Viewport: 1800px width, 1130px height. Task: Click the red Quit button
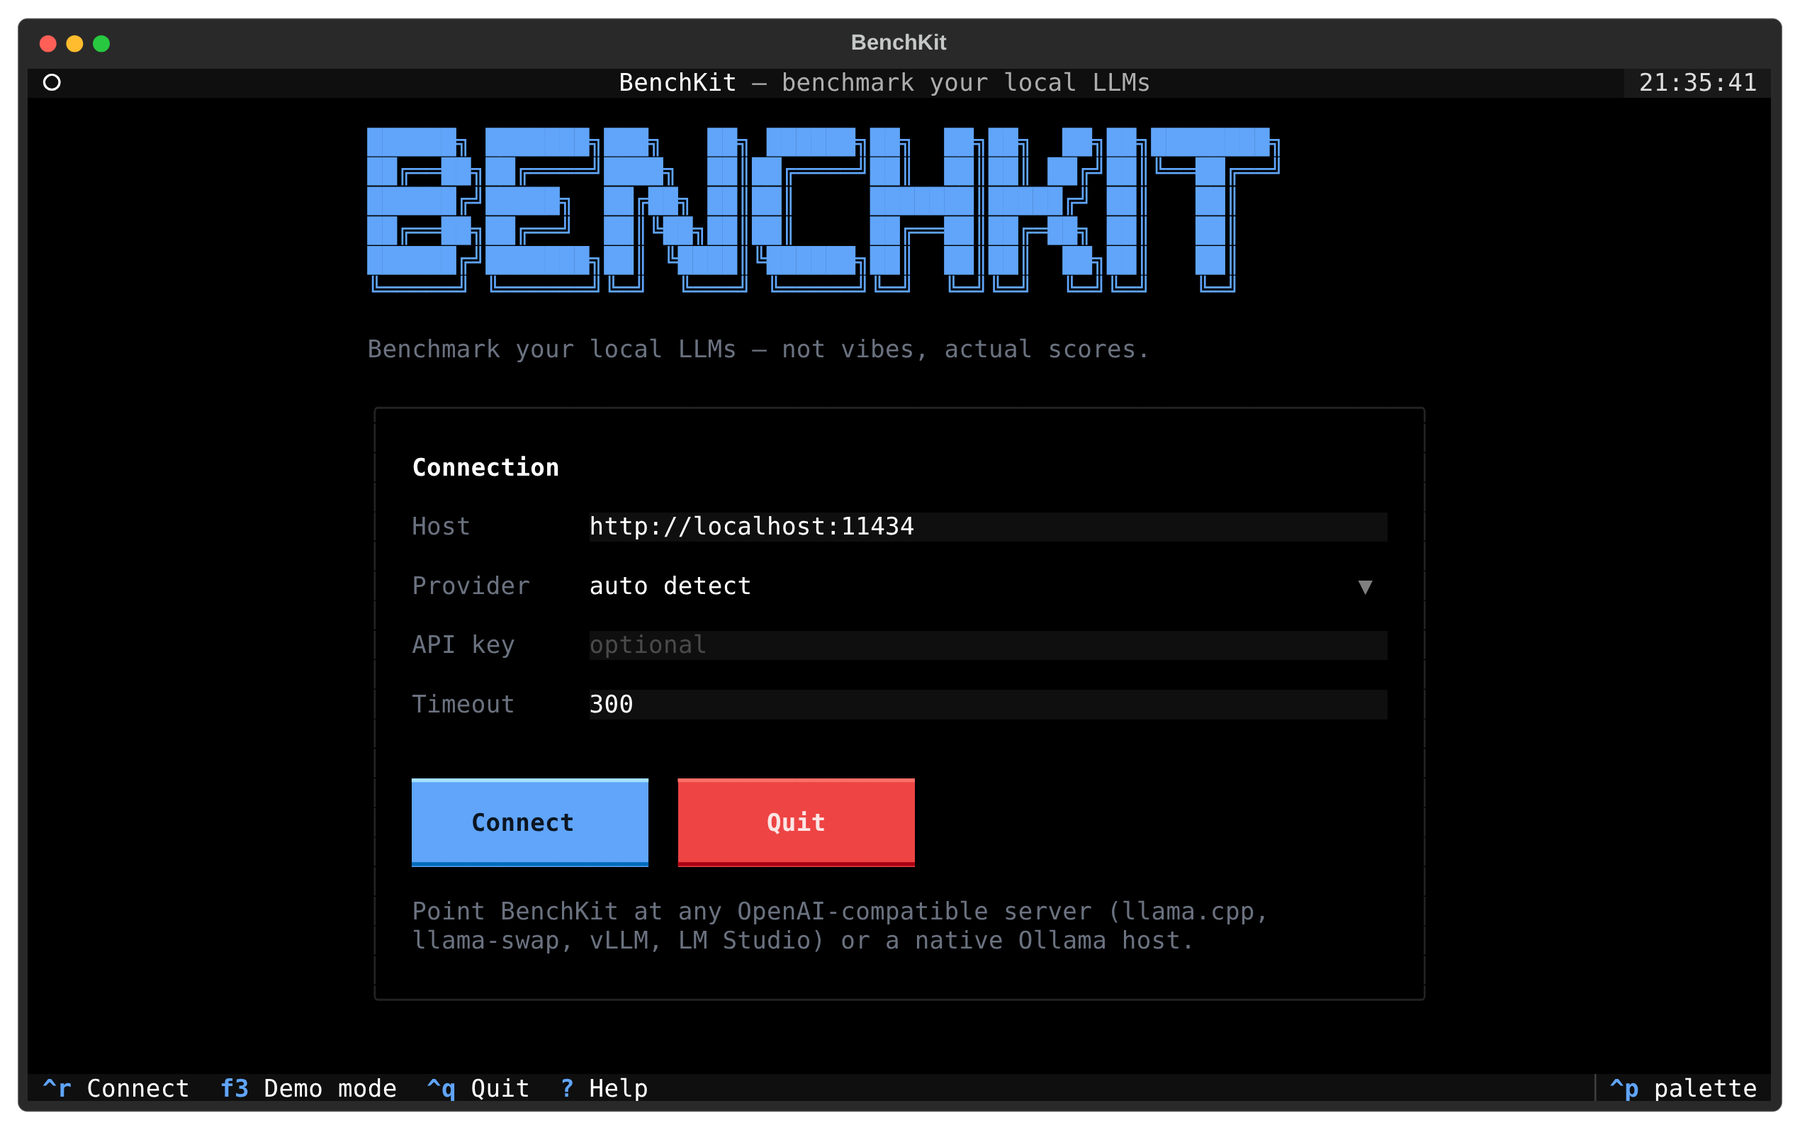(x=796, y=822)
